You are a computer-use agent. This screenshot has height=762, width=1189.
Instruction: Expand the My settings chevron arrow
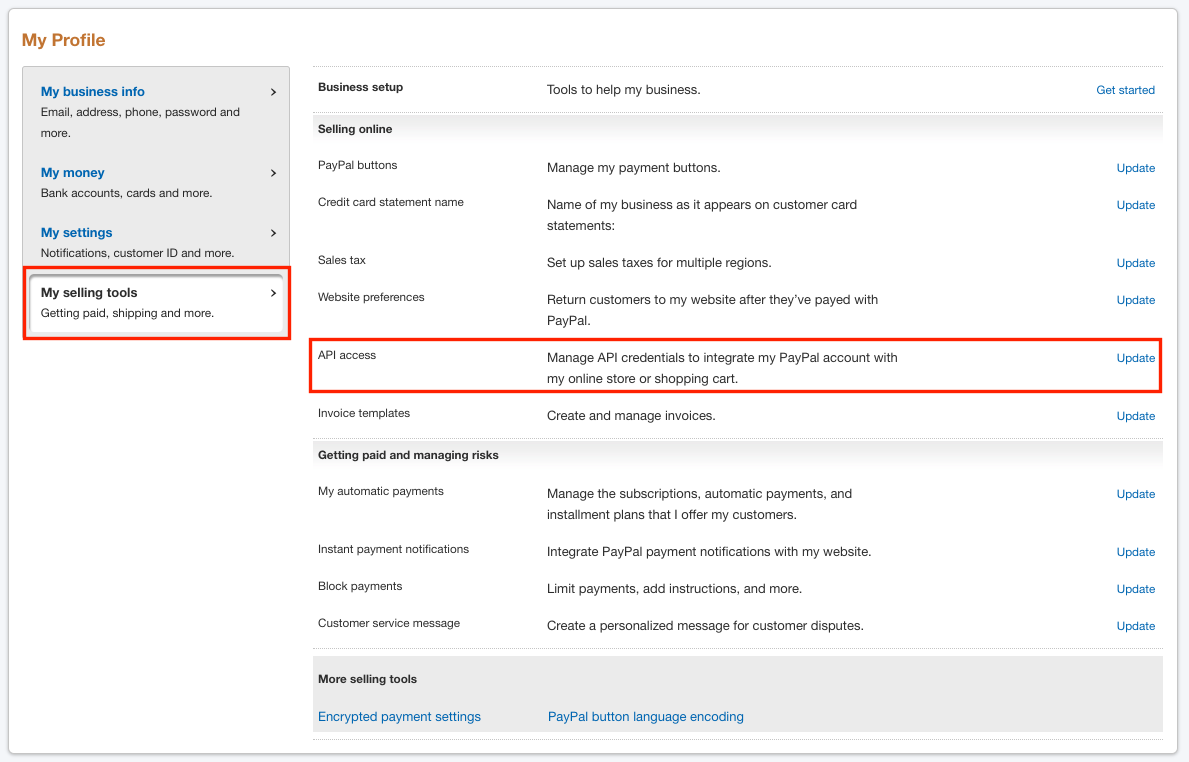point(274,233)
